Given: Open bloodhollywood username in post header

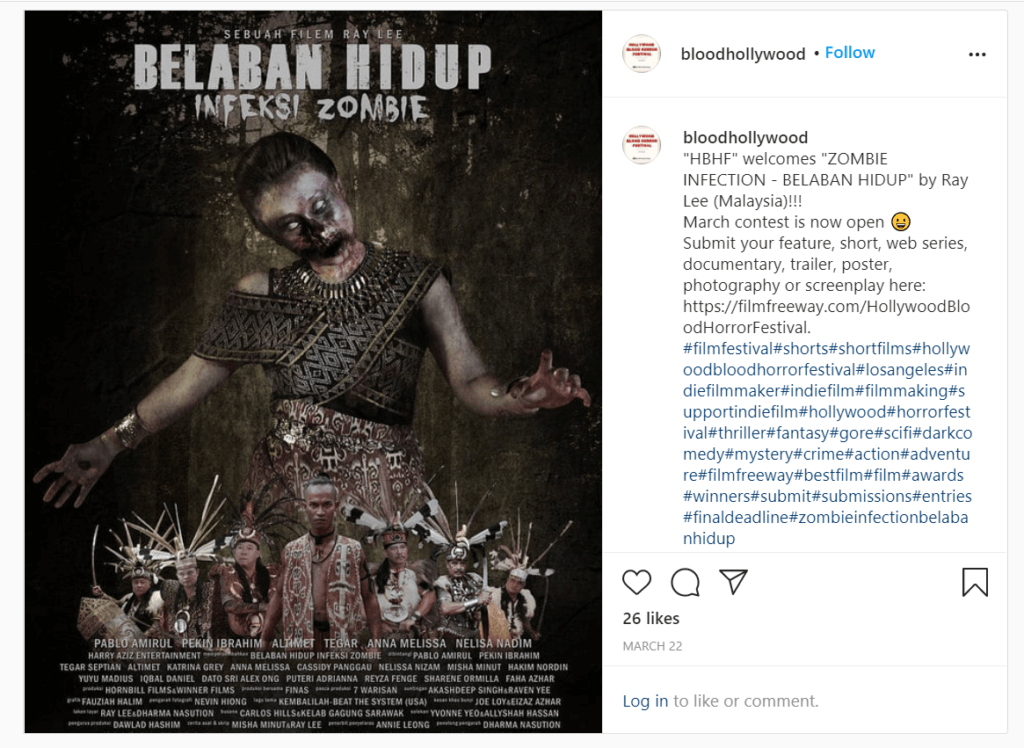Looking at the screenshot, I should 743,54.
